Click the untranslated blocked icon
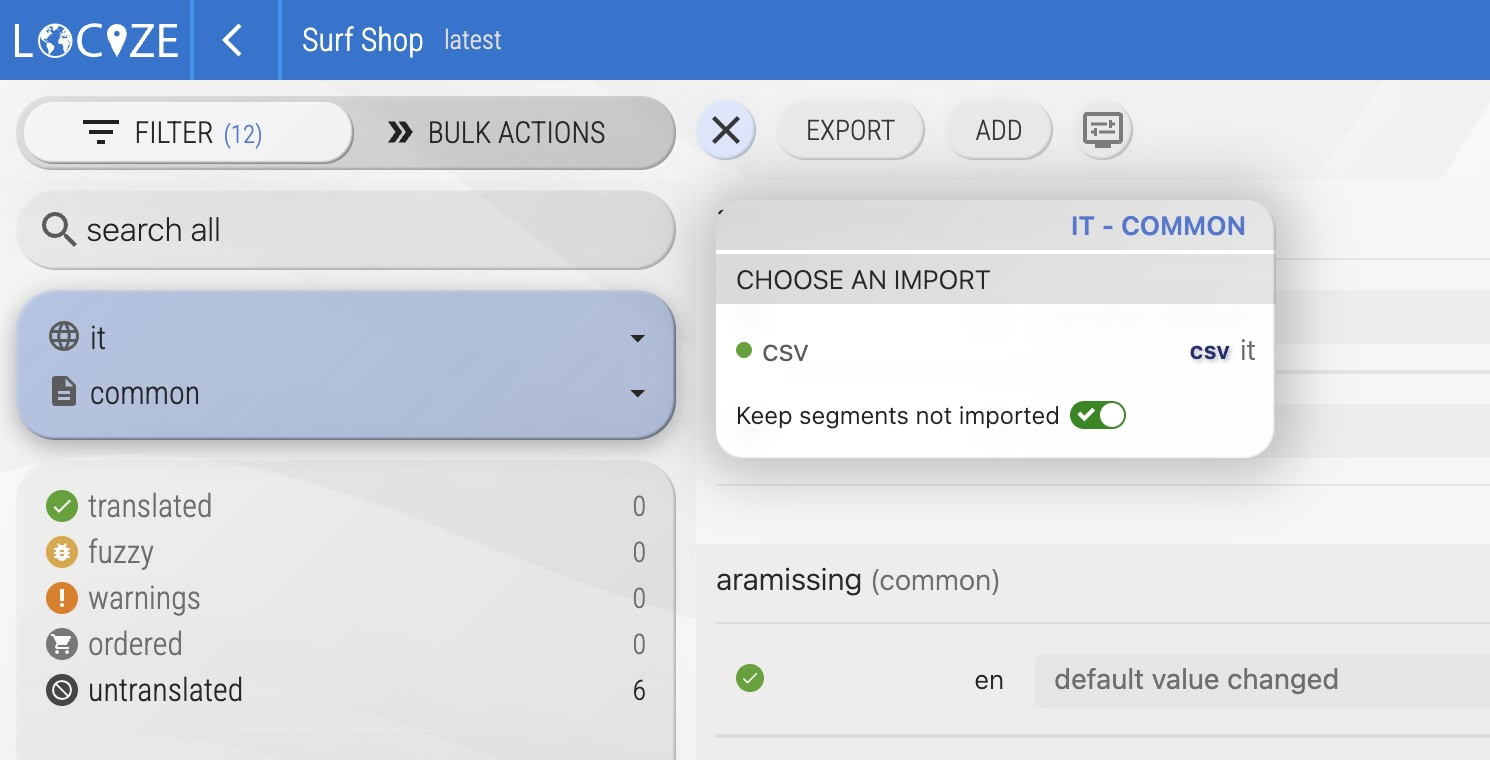Image resolution: width=1490 pixels, height=760 pixels. point(62,690)
